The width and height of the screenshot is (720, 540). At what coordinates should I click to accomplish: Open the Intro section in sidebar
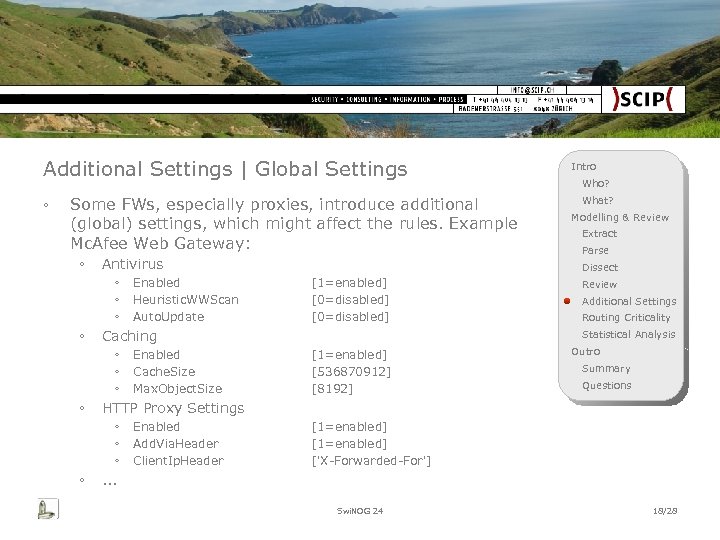pos(584,166)
